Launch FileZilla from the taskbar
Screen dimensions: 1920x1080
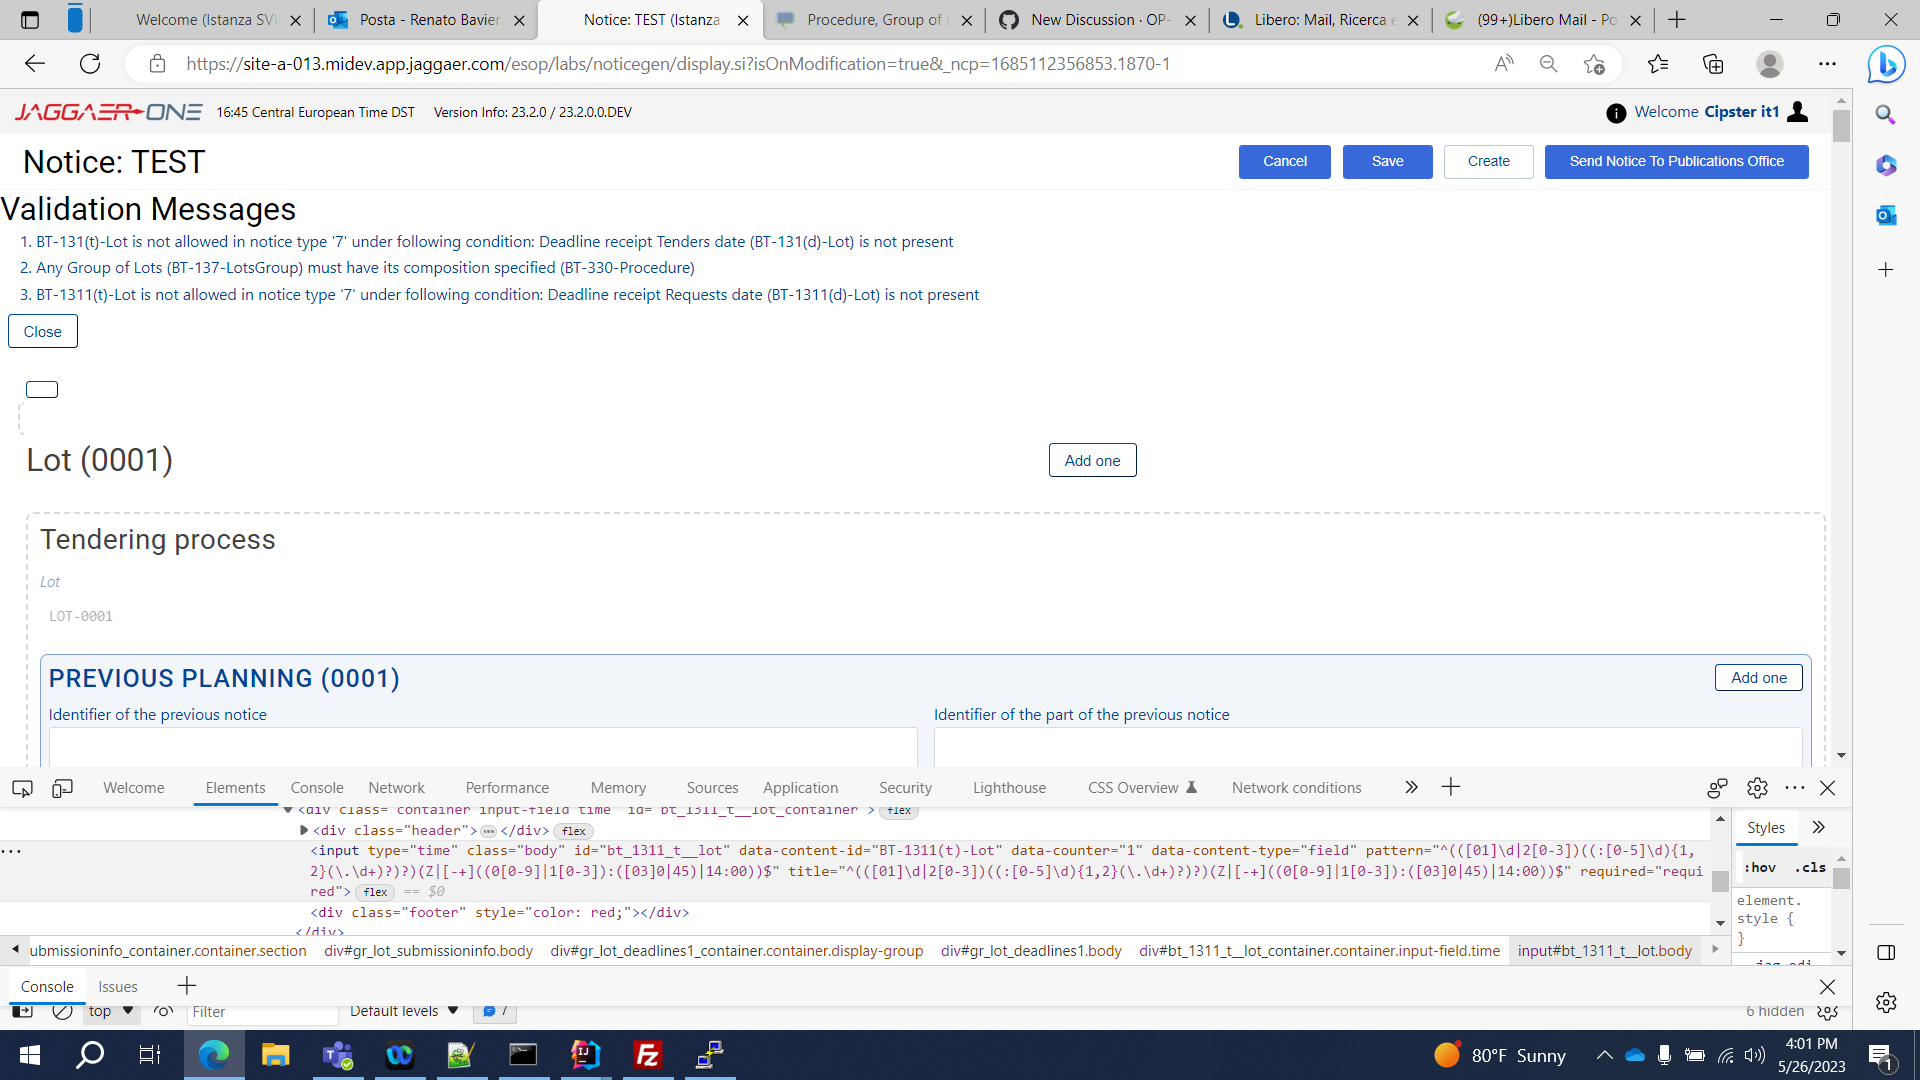pyautogui.click(x=647, y=1055)
